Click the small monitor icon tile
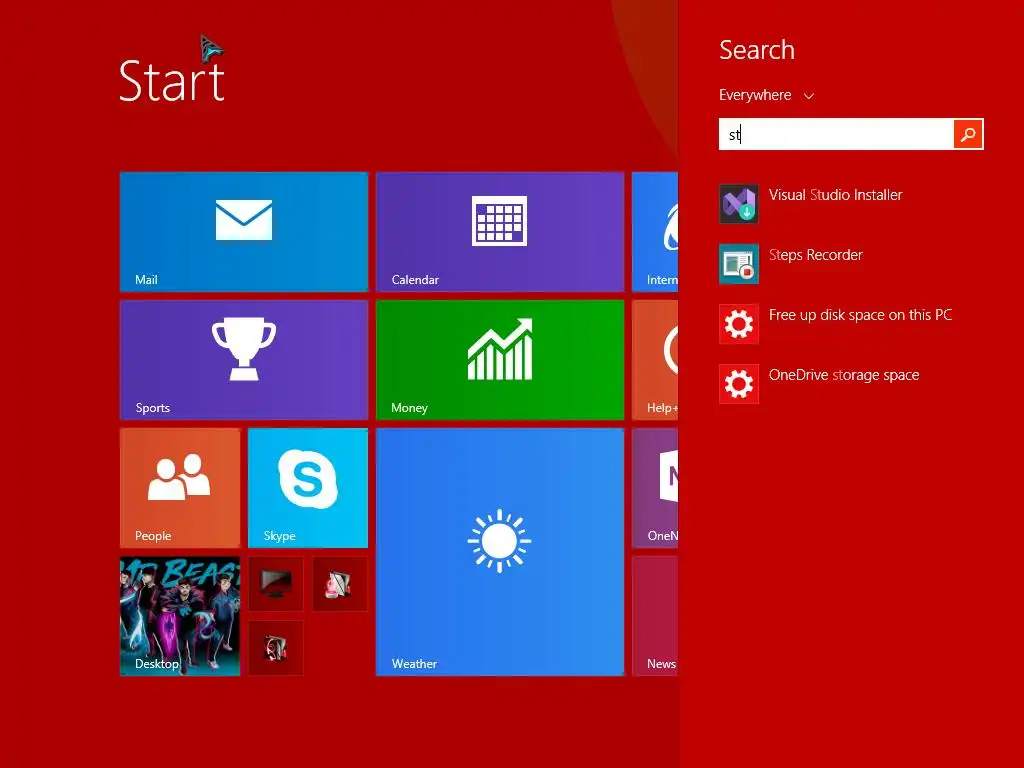 (276, 583)
